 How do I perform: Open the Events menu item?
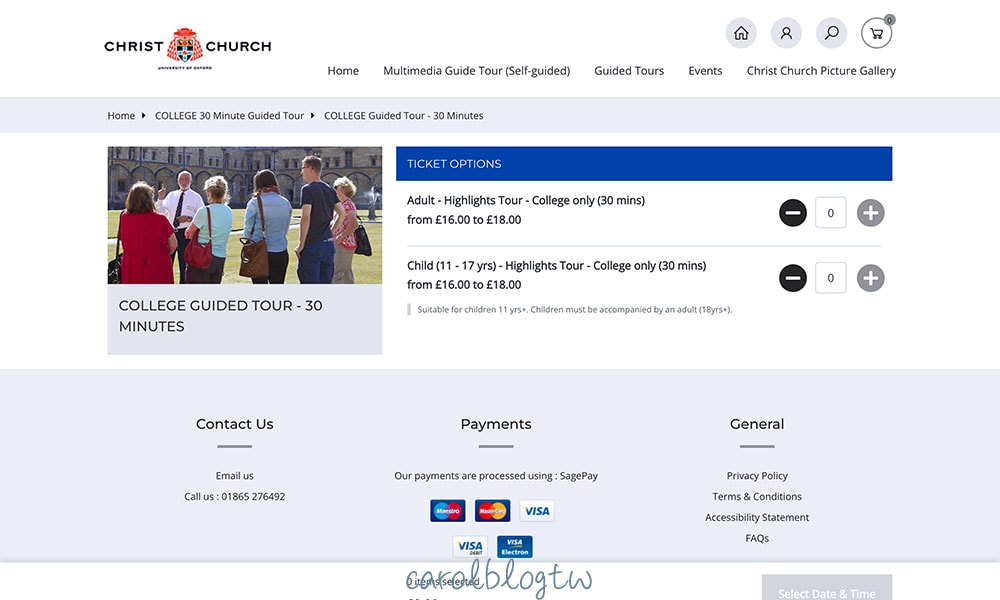tap(705, 71)
